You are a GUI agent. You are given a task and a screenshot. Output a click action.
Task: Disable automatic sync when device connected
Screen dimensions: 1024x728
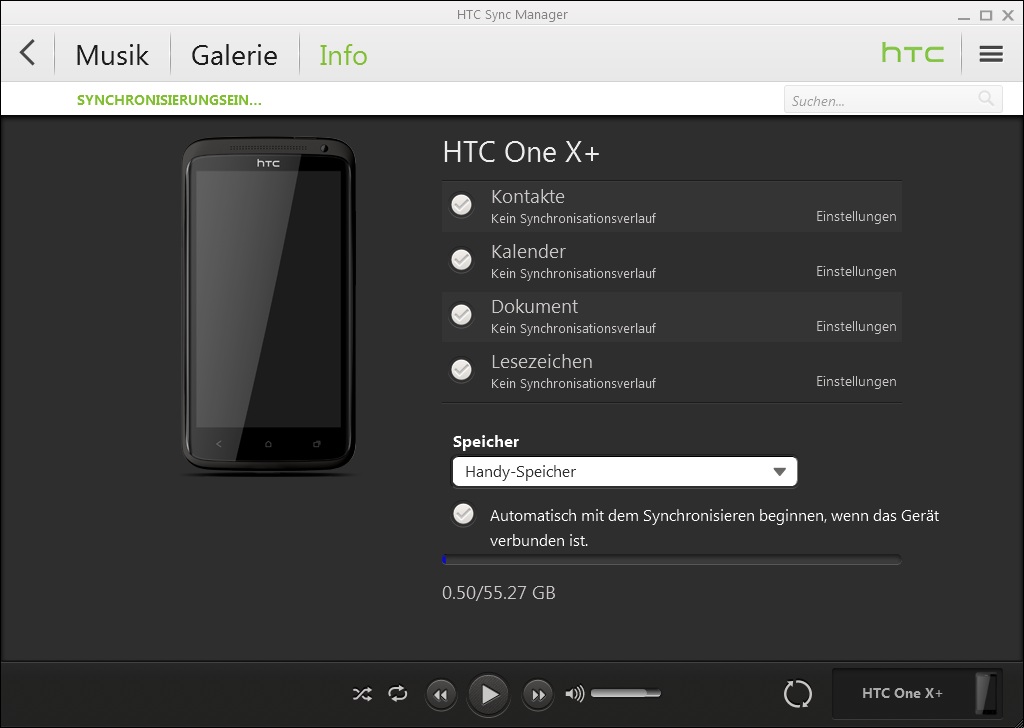coord(463,514)
